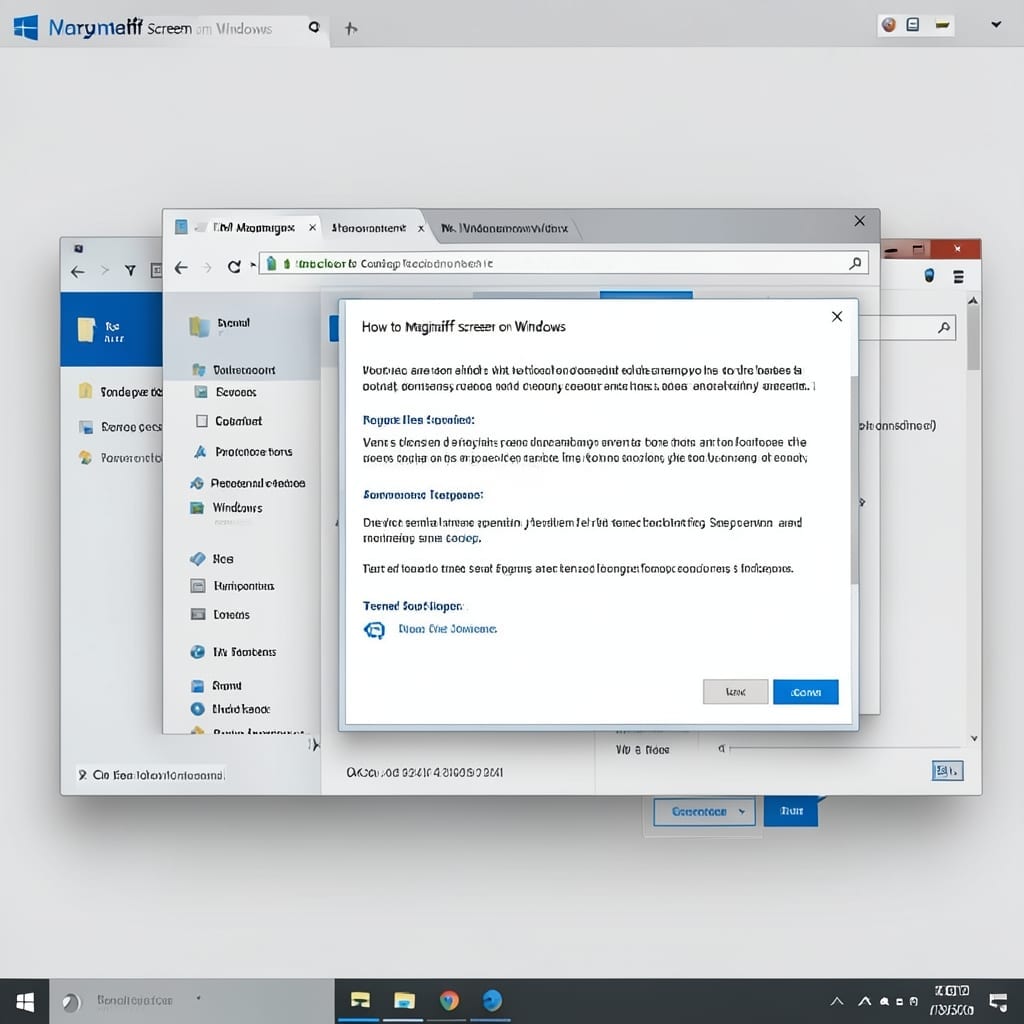Click the square panel icon at top right
This screenshot has height=1024, width=1024.
[913, 25]
